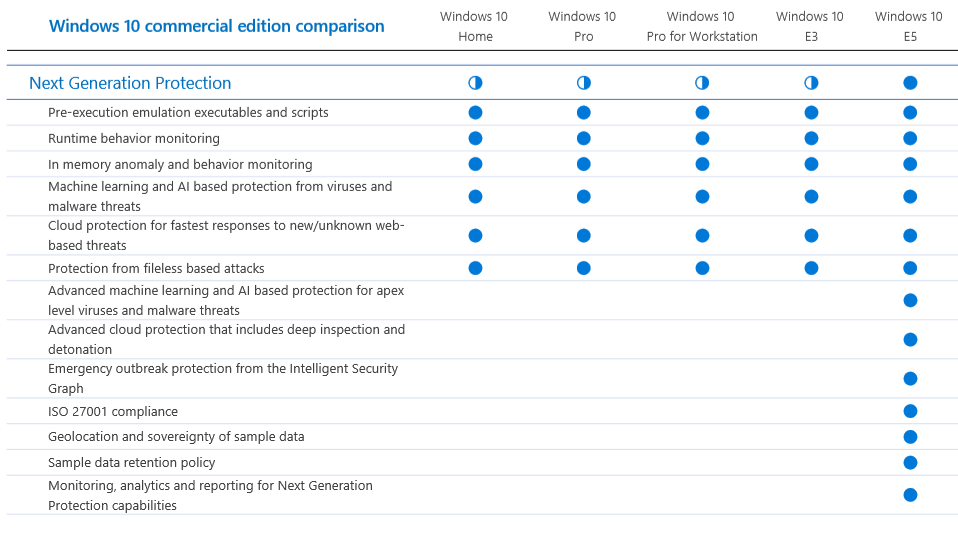Click the ISO 27001 compliance row label
958x545 pixels.
click(113, 411)
